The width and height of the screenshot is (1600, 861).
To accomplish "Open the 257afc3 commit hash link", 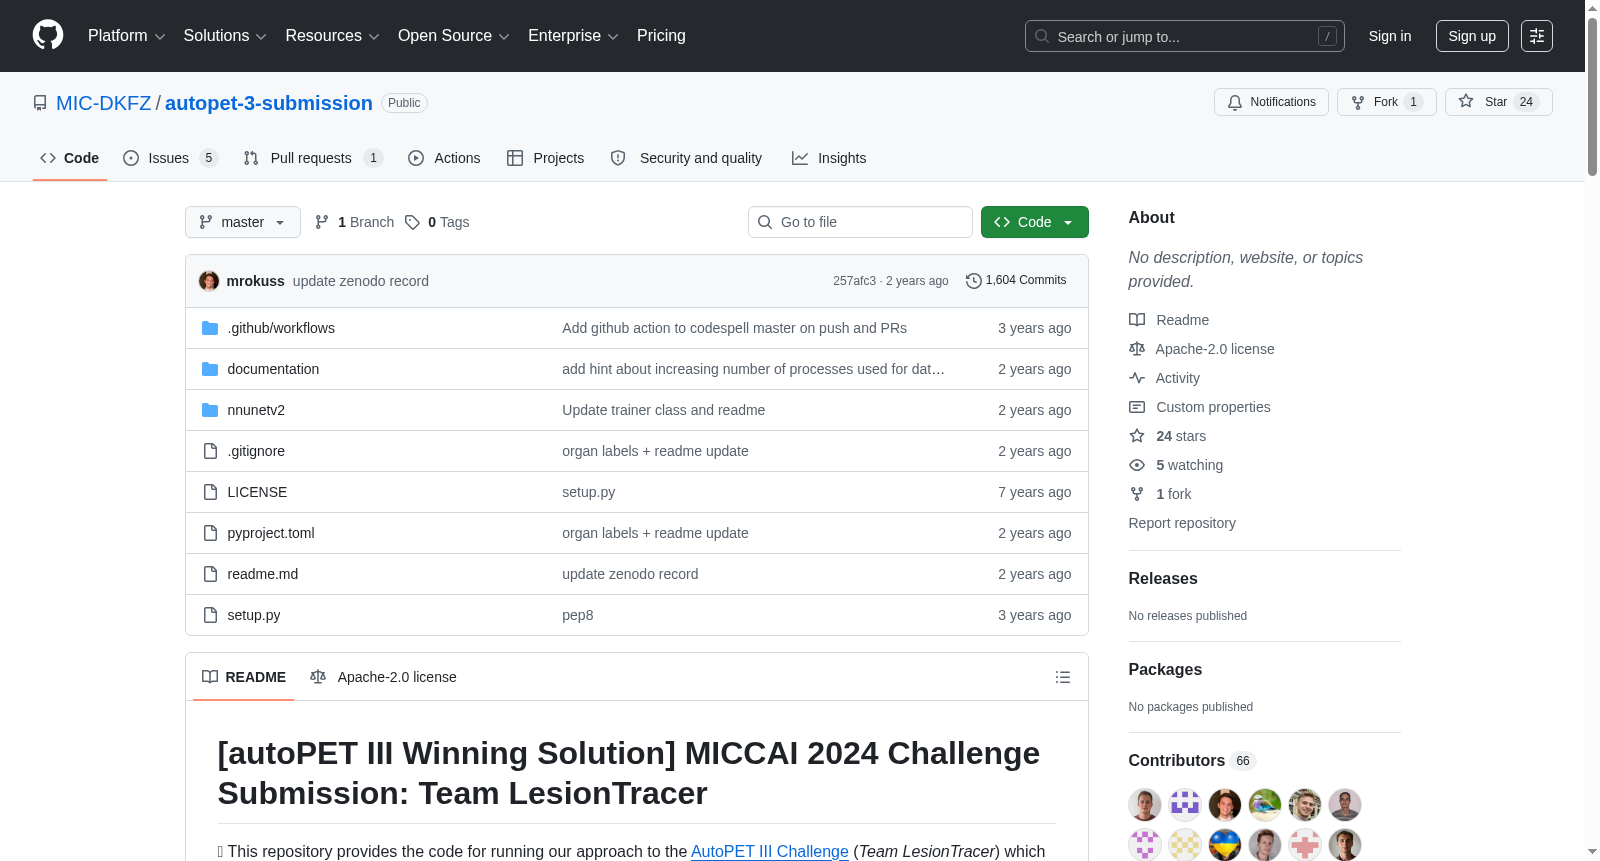I will (x=854, y=281).
